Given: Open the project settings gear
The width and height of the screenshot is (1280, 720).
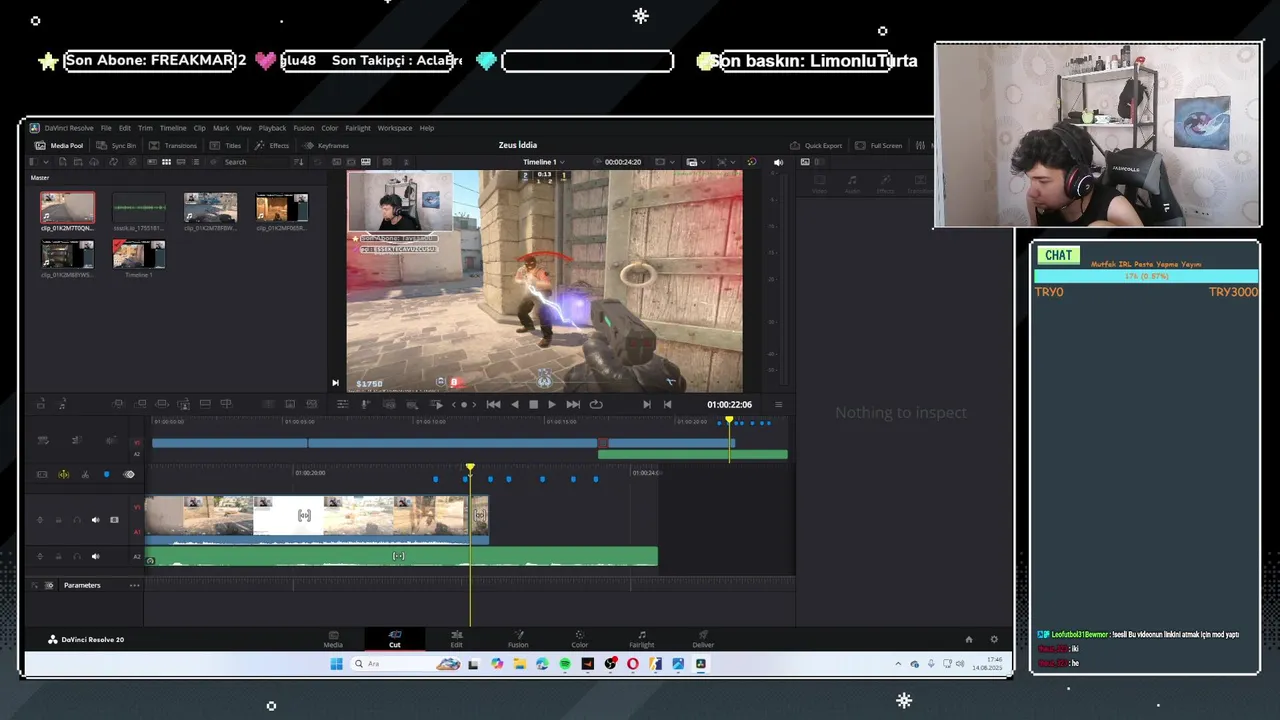Looking at the screenshot, I should [x=993, y=639].
